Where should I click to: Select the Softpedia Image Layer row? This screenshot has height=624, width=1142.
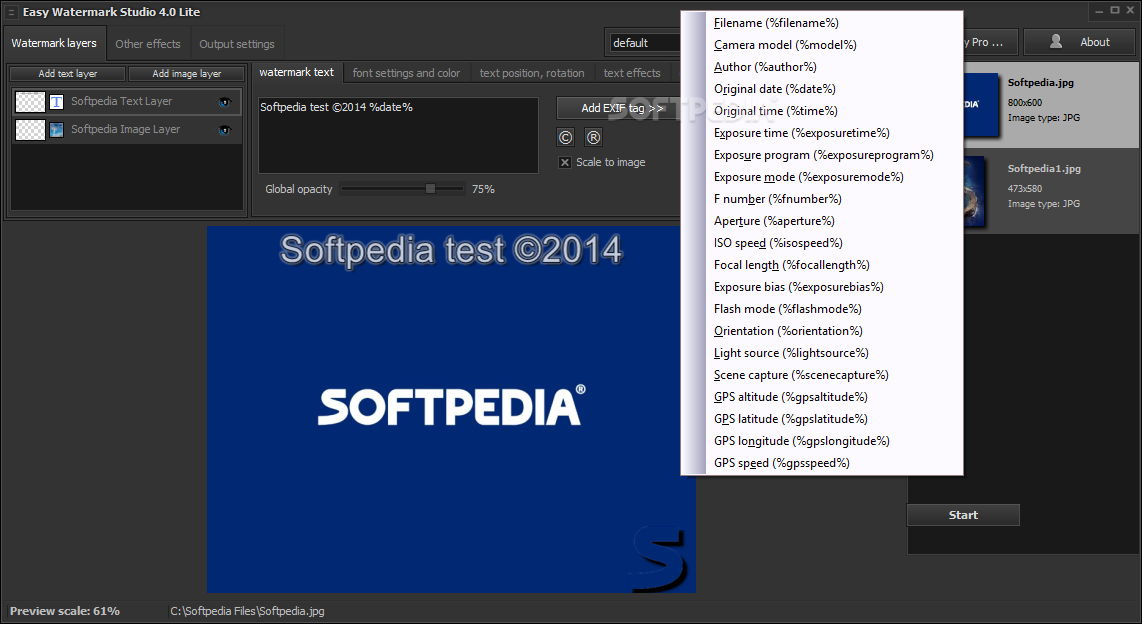127,130
